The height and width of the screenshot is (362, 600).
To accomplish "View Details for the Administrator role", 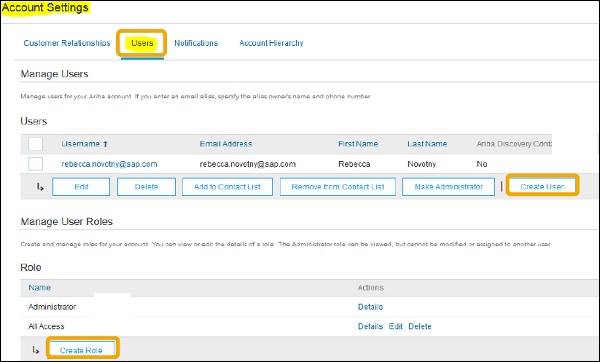I will (370, 307).
